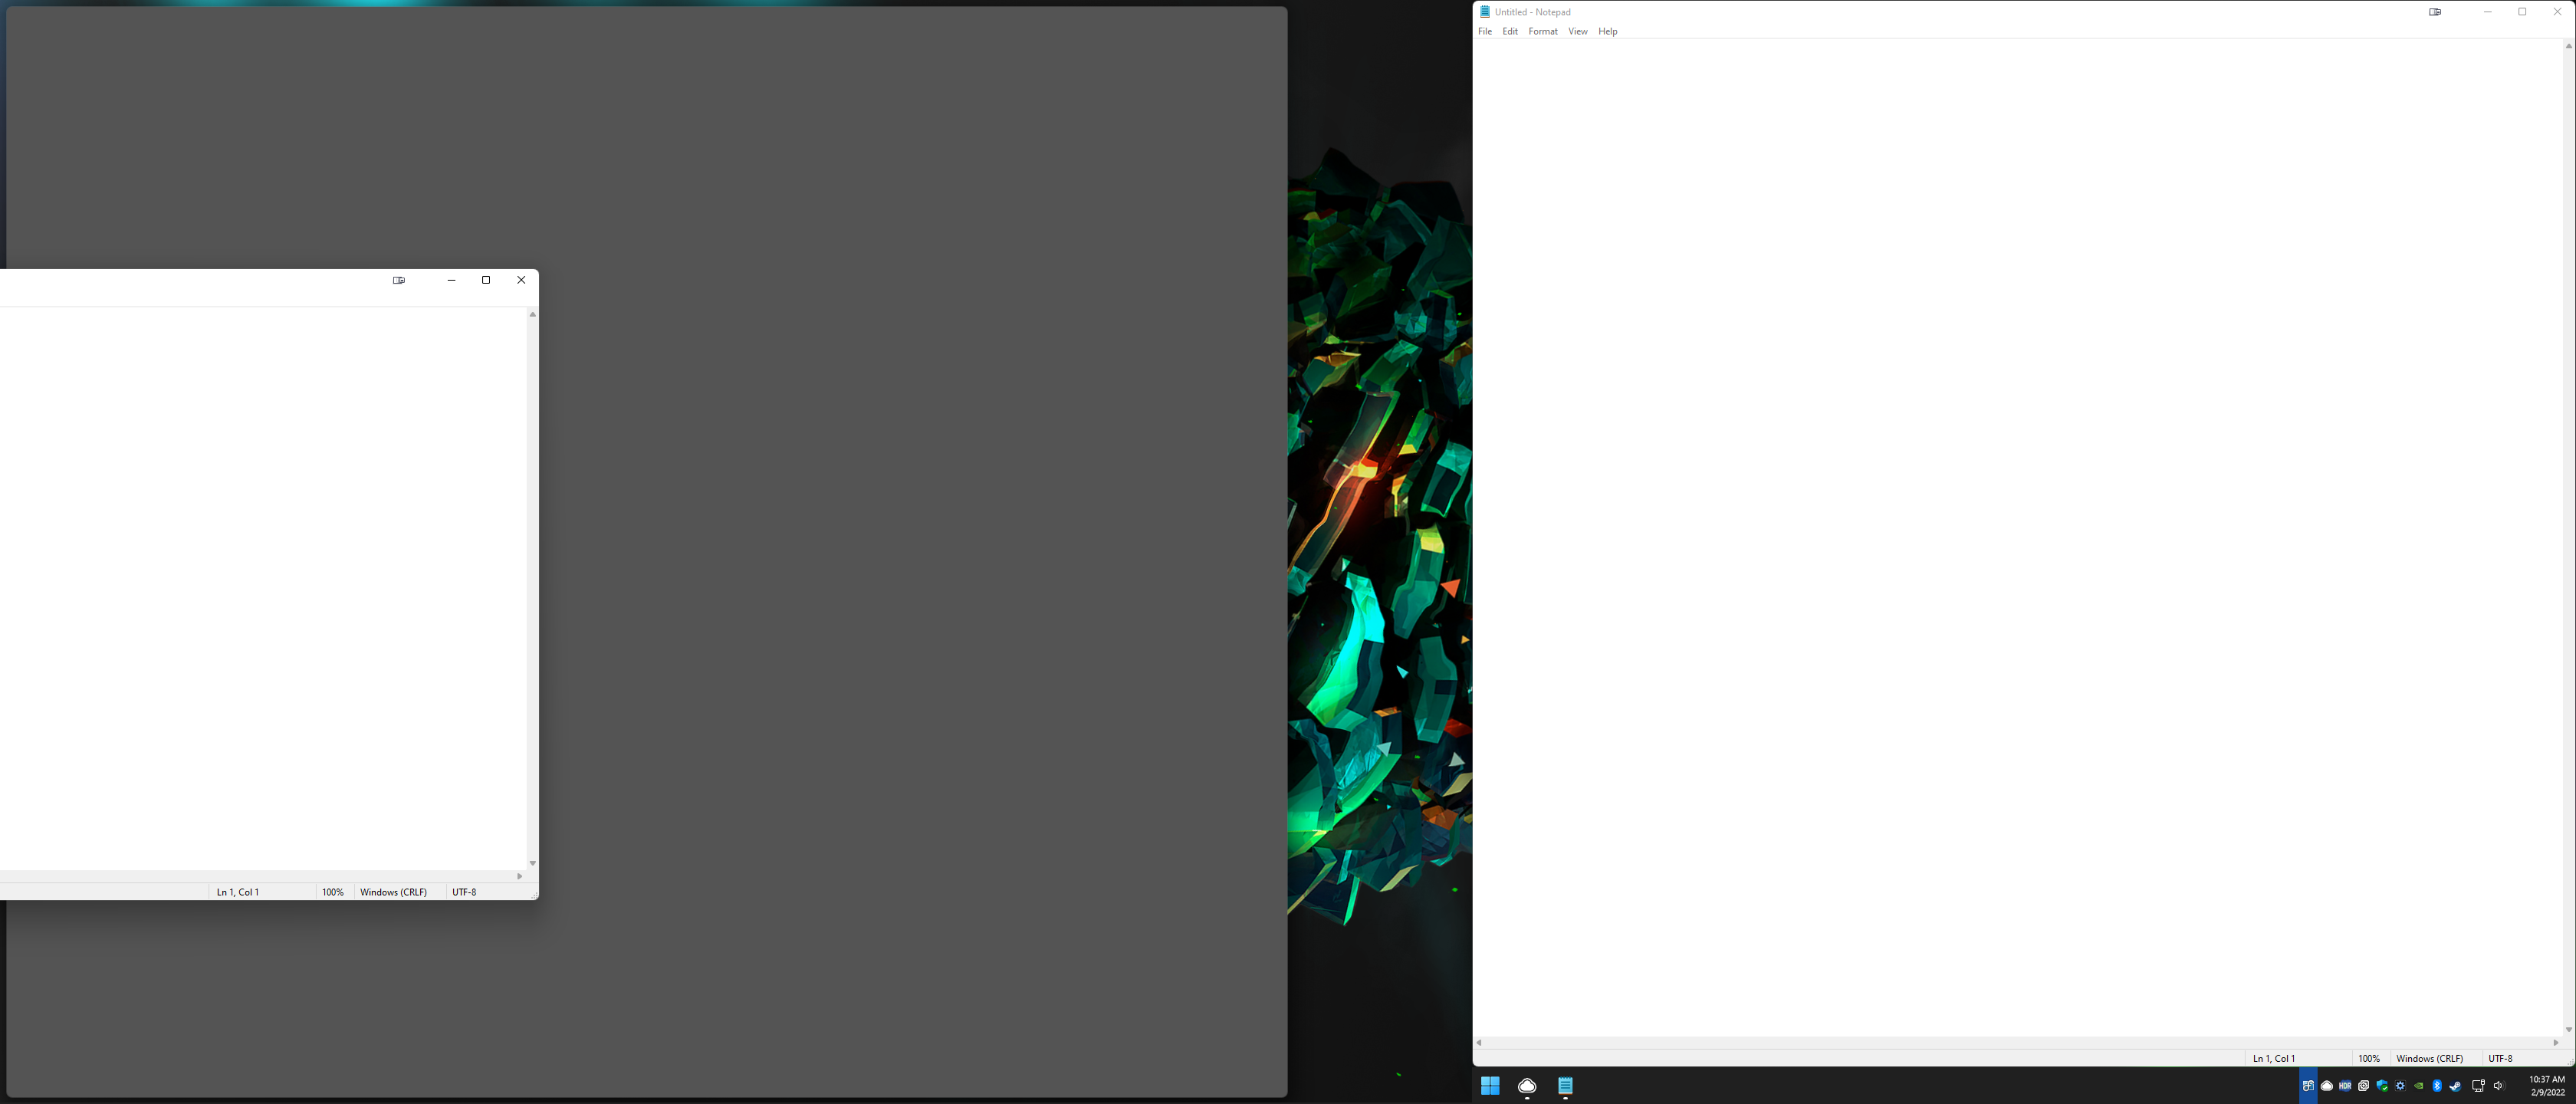This screenshot has height=1104, width=2576.
Task: Open the NVIDIA tray icon
Action: [2419, 1086]
